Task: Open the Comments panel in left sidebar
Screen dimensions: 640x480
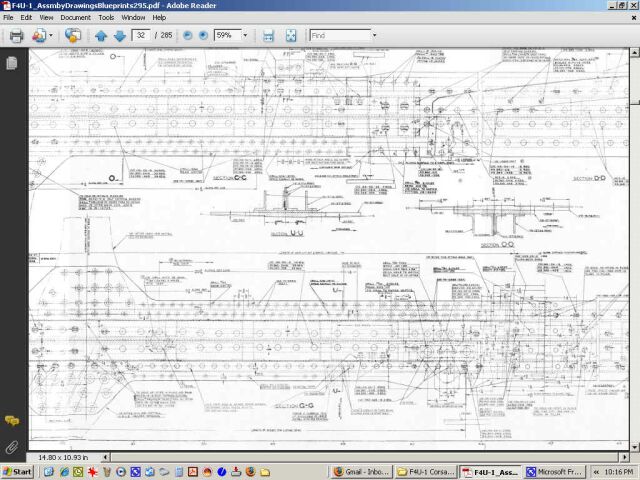Action: pos(12,421)
